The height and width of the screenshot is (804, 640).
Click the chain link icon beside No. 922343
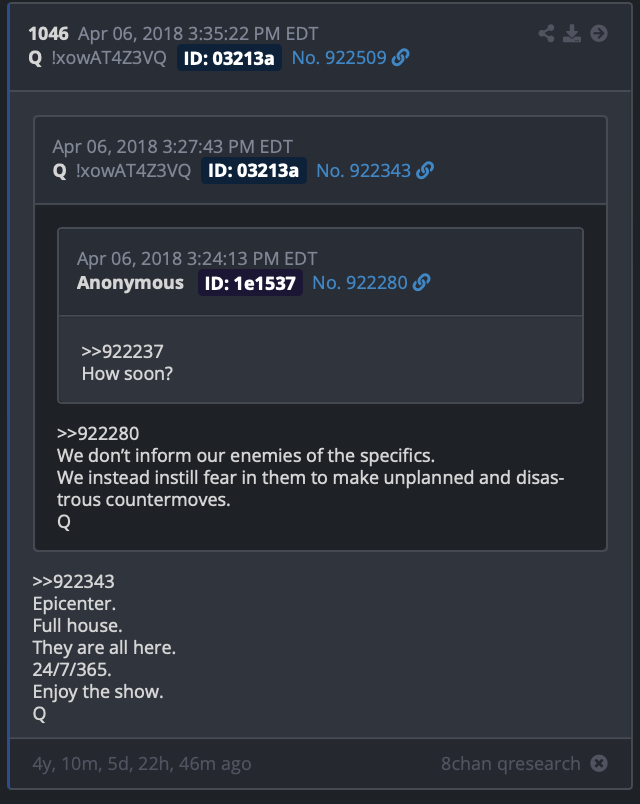point(425,170)
